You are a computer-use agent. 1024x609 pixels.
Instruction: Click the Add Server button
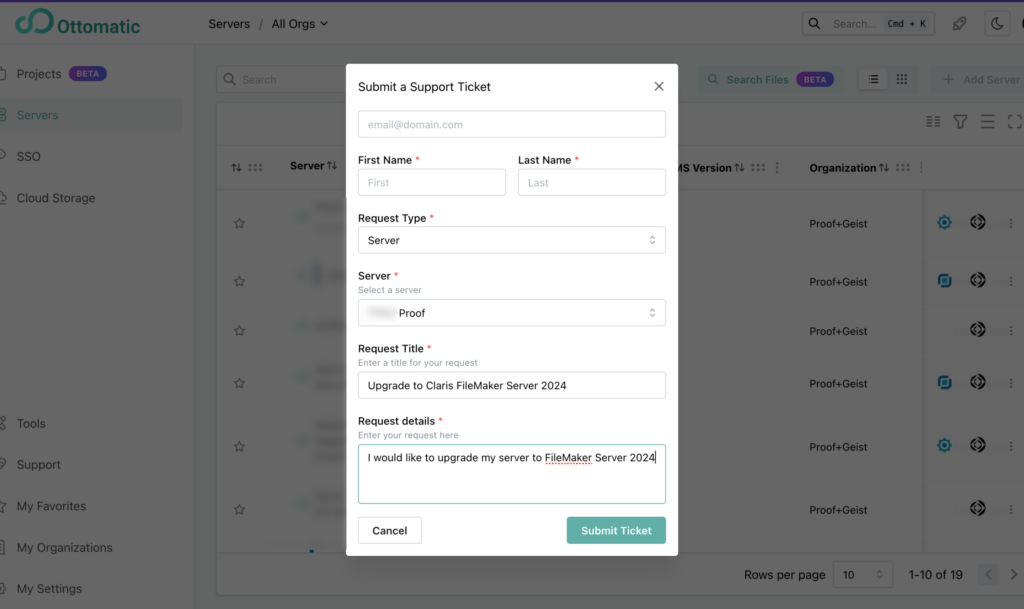click(x=980, y=80)
